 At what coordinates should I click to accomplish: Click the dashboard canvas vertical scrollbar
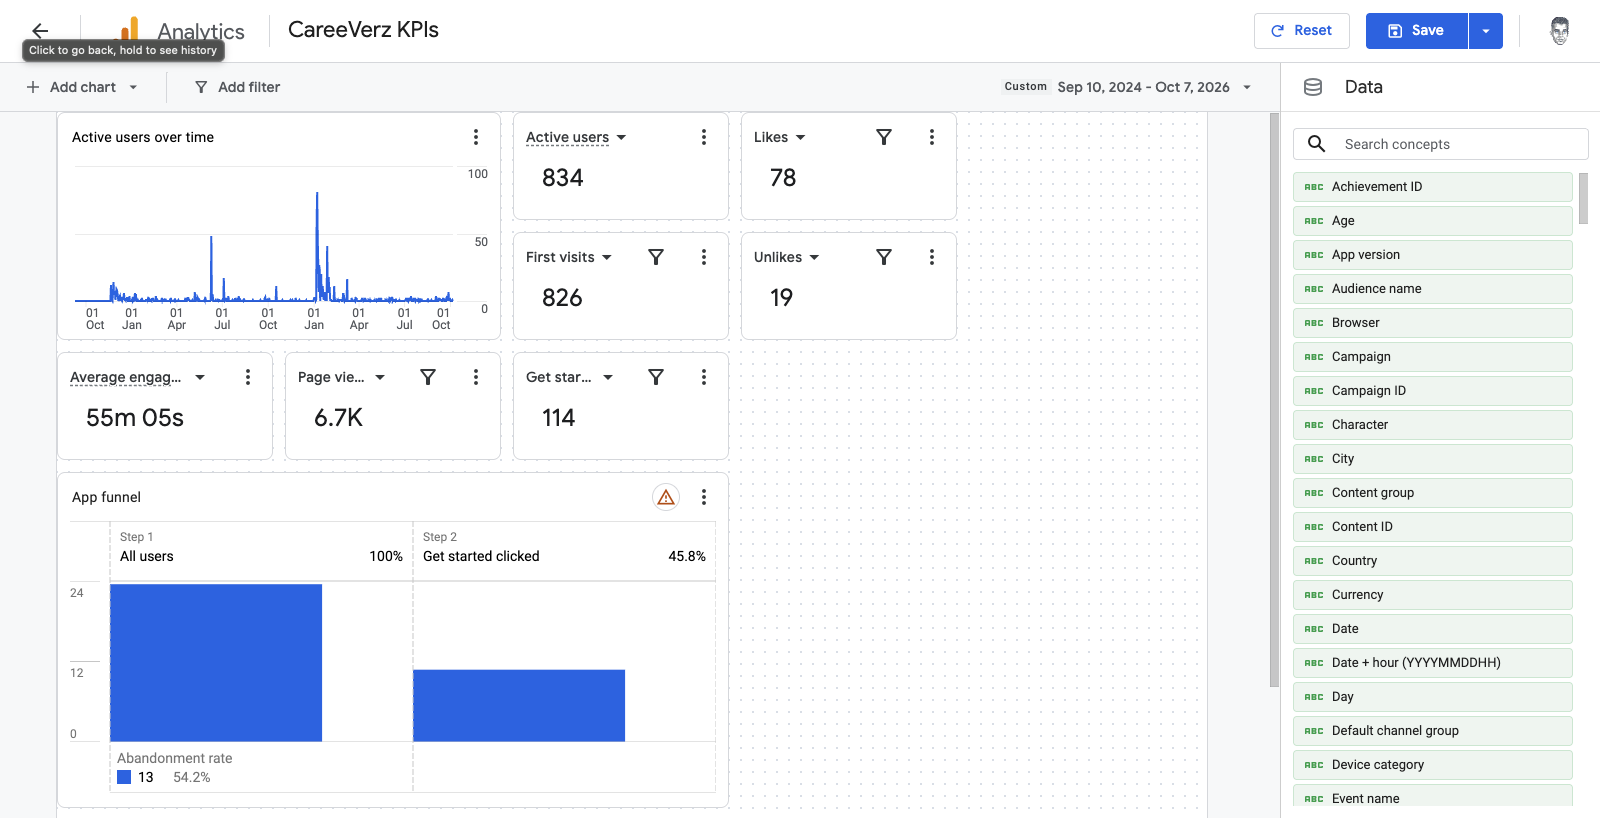[x=1274, y=400]
